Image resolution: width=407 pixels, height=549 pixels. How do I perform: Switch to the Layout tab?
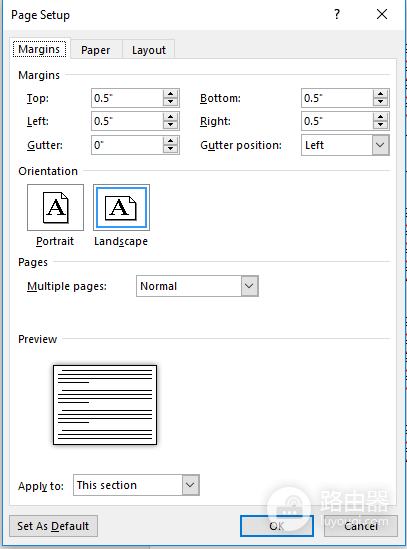149,50
